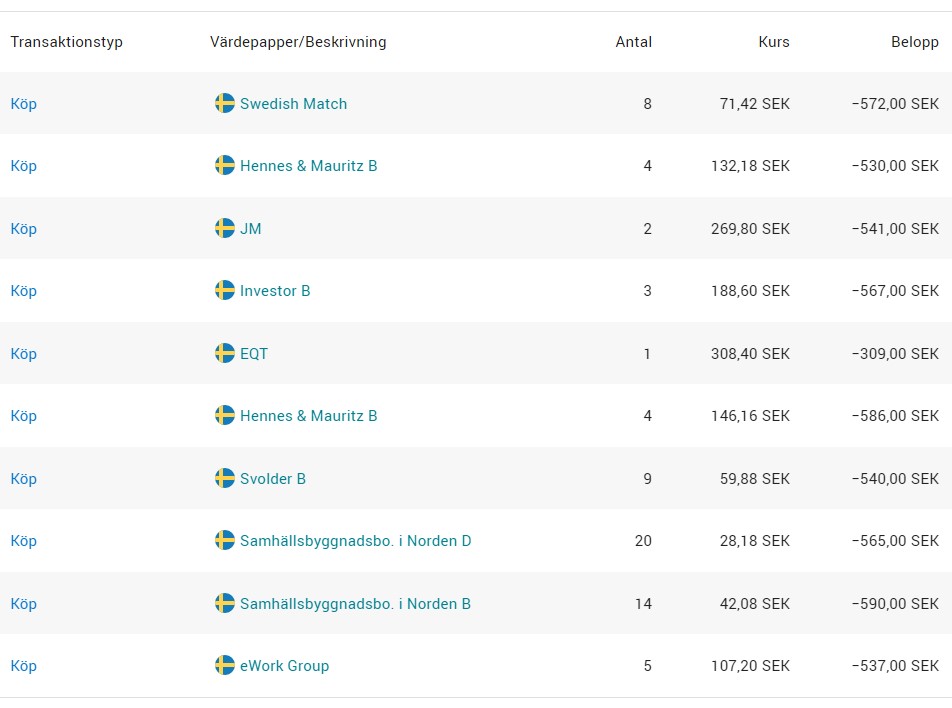This screenshot has width=952, height=708.
Task: Select the amount cell −572,00 SEK
Action: point(895,104)
